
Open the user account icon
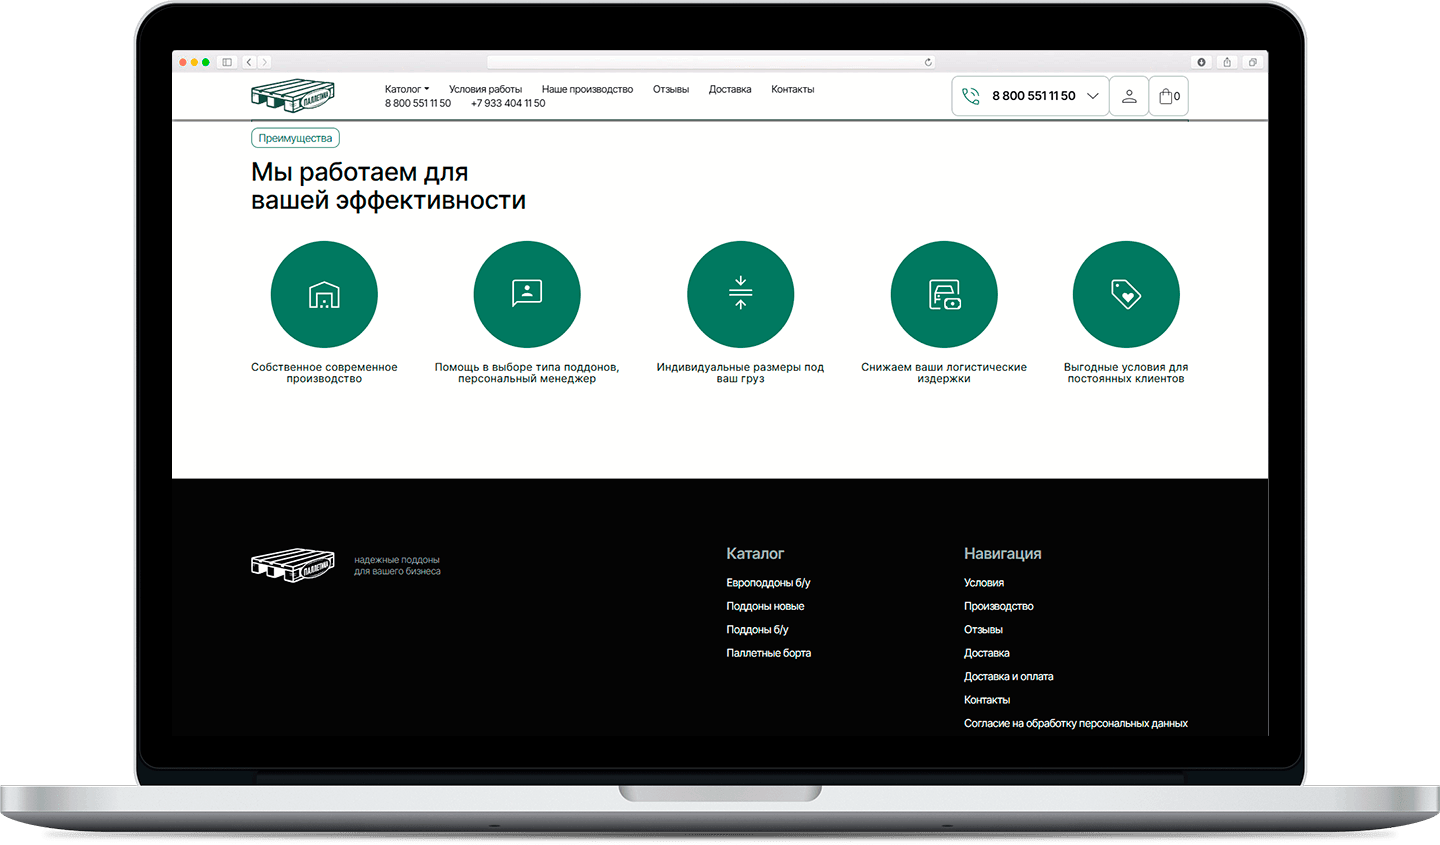coord(1128,96)
